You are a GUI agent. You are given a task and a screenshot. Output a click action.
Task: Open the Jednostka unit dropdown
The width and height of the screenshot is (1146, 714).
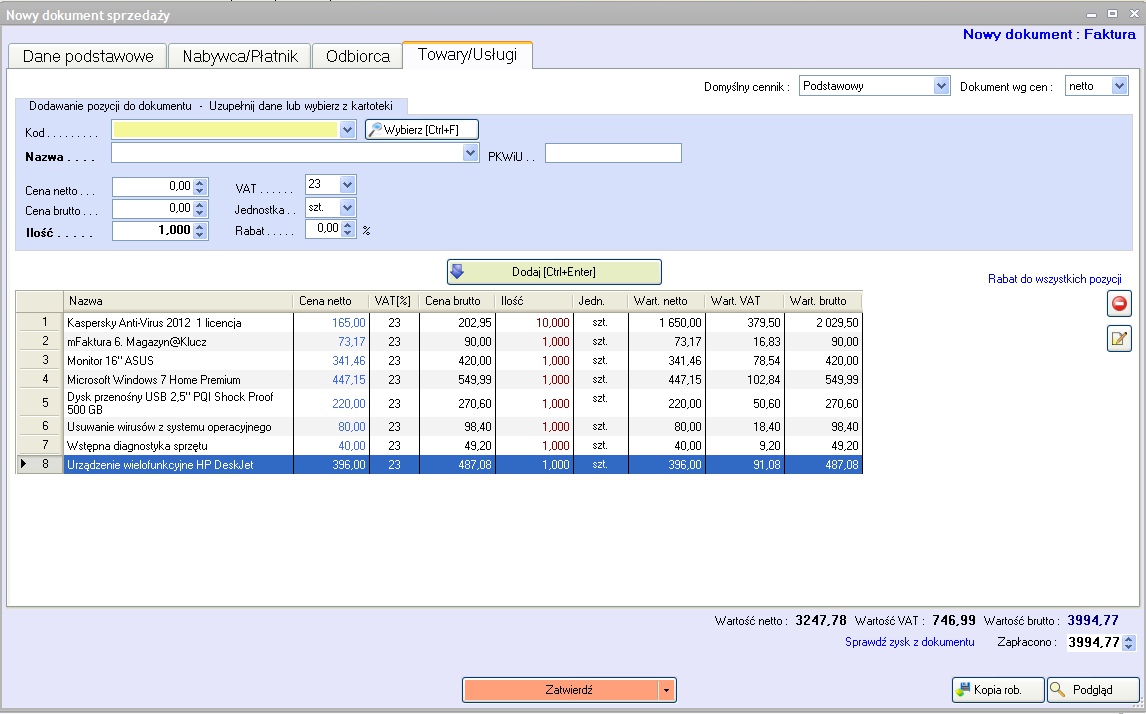347,207
